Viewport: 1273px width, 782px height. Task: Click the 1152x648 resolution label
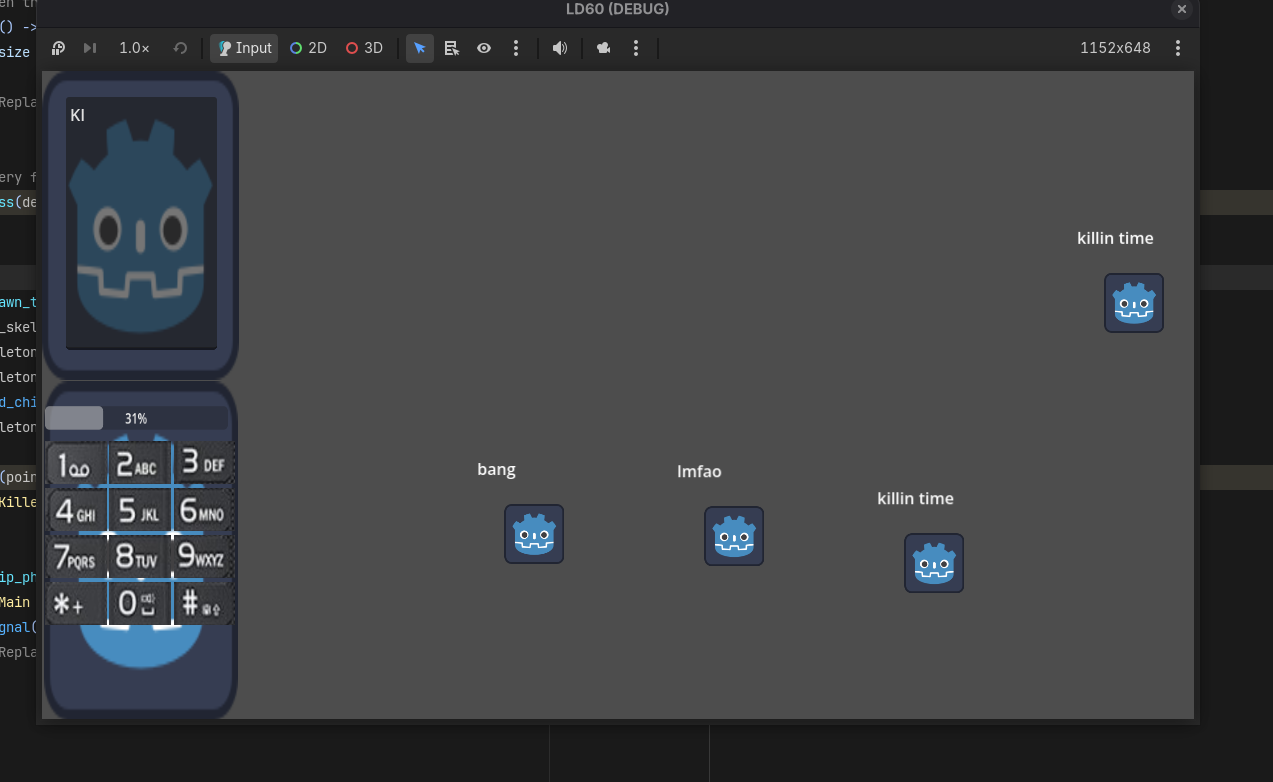tap(1115, 48)
